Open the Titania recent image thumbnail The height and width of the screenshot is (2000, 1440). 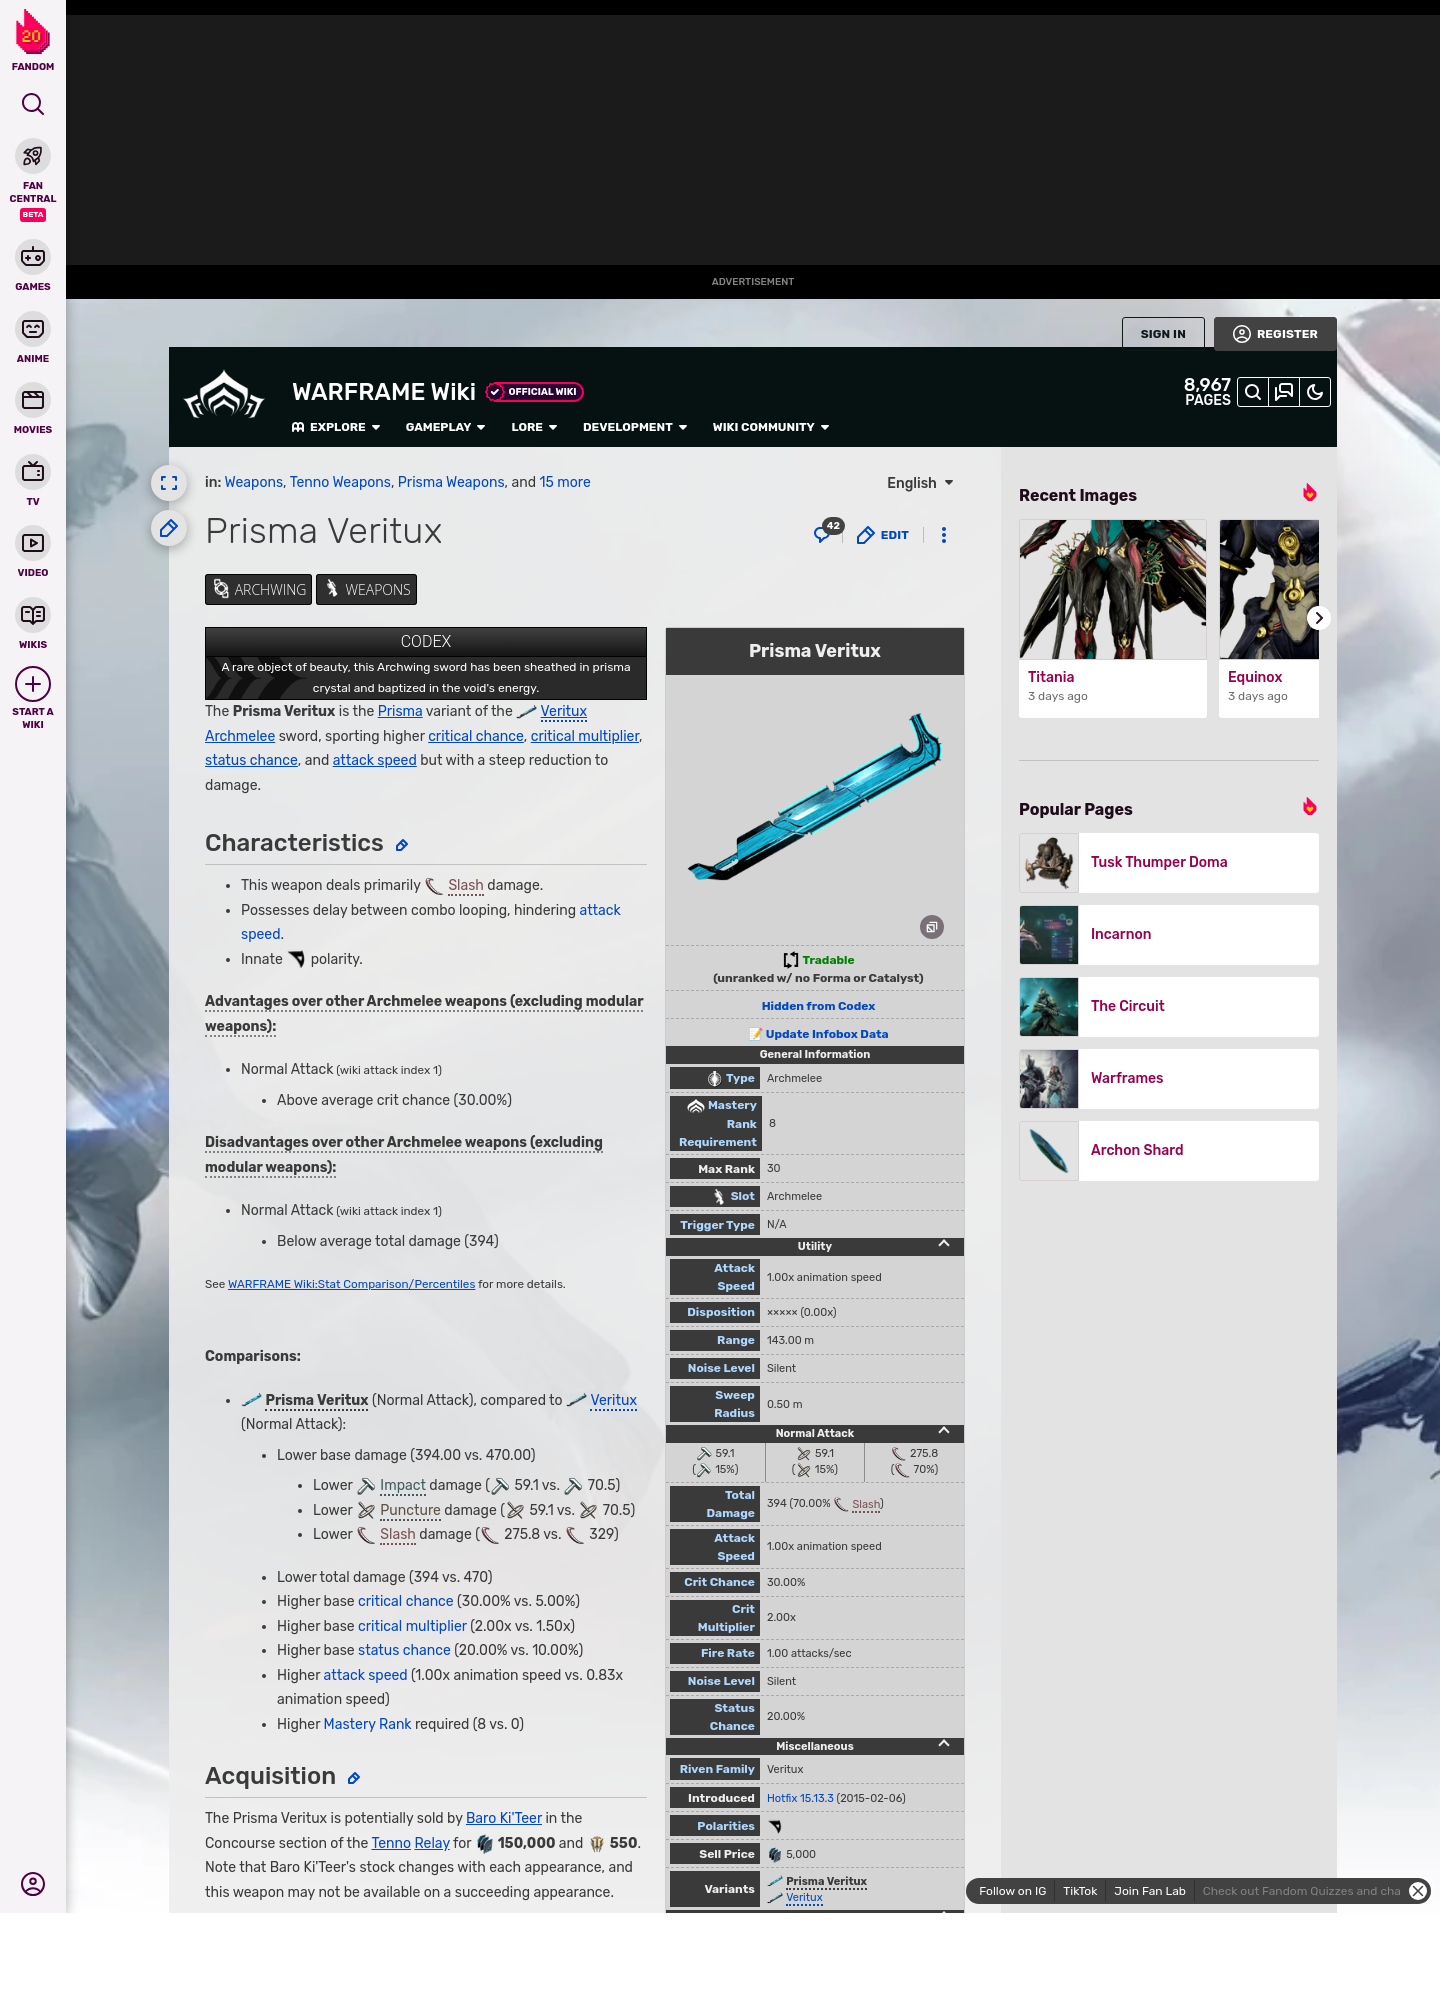tap(1112, 589)
